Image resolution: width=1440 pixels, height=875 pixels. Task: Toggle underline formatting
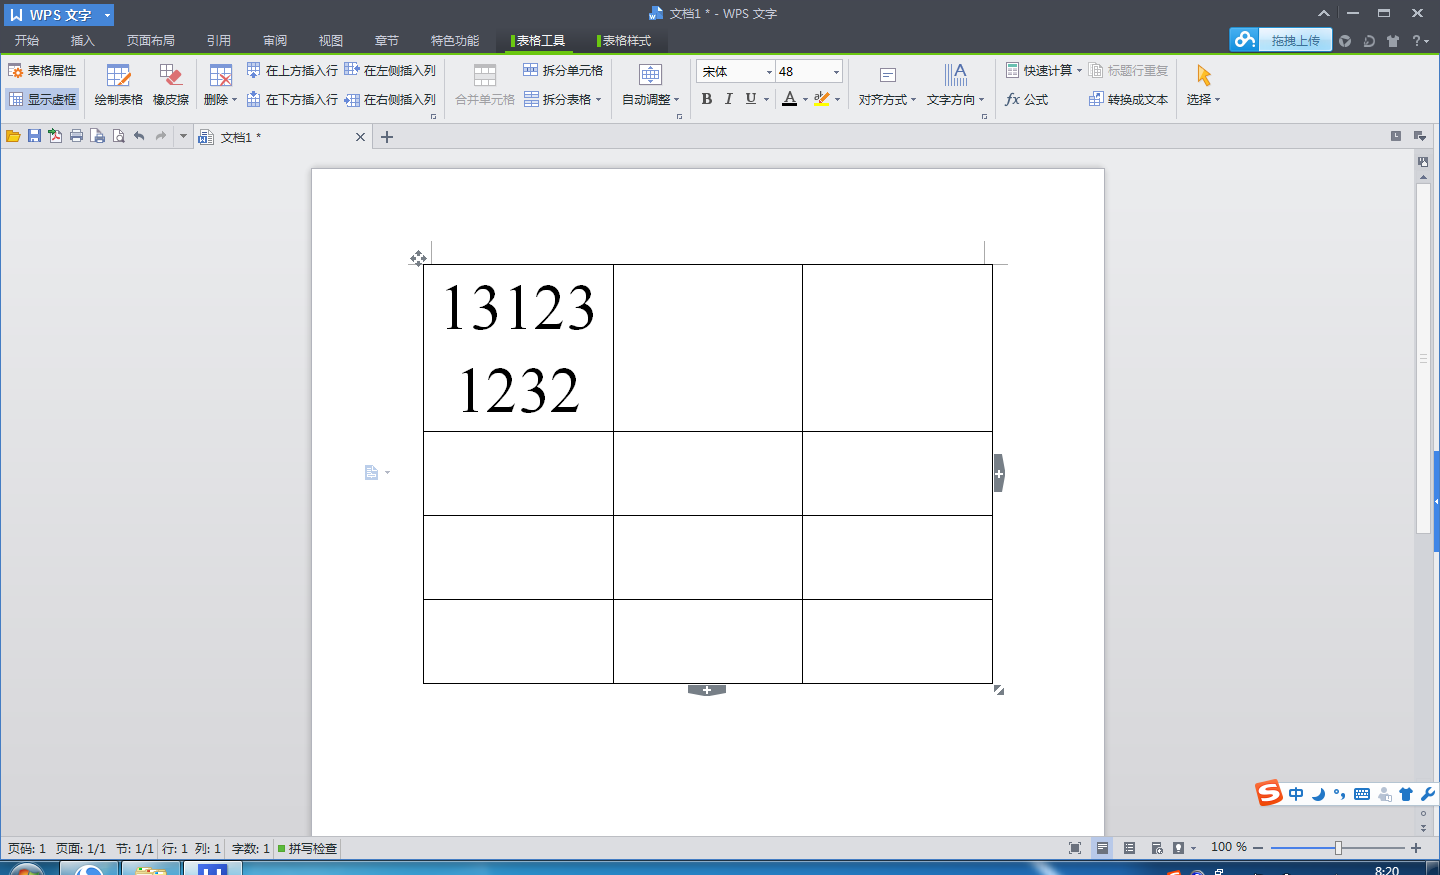pyautogui.click(x=750, y=99)
